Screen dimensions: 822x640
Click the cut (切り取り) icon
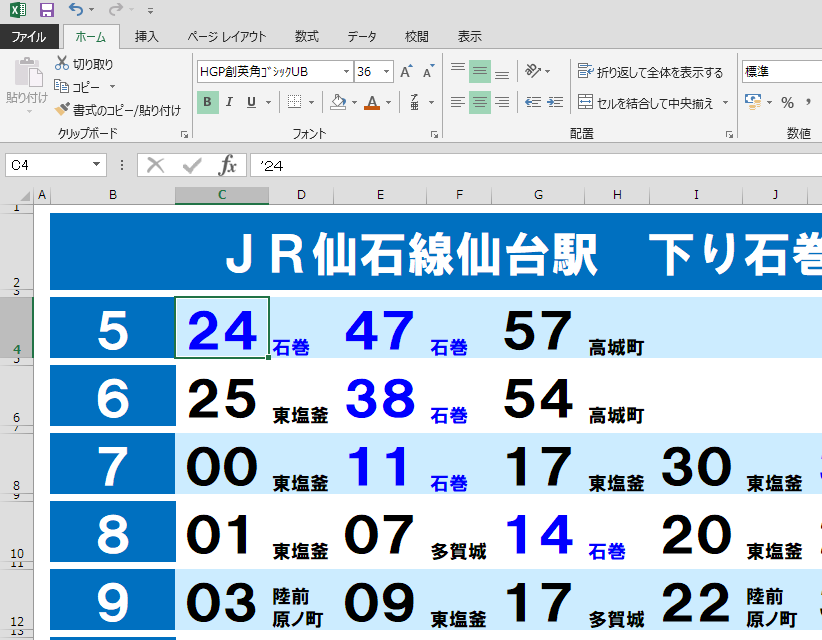tap(64, 61)
